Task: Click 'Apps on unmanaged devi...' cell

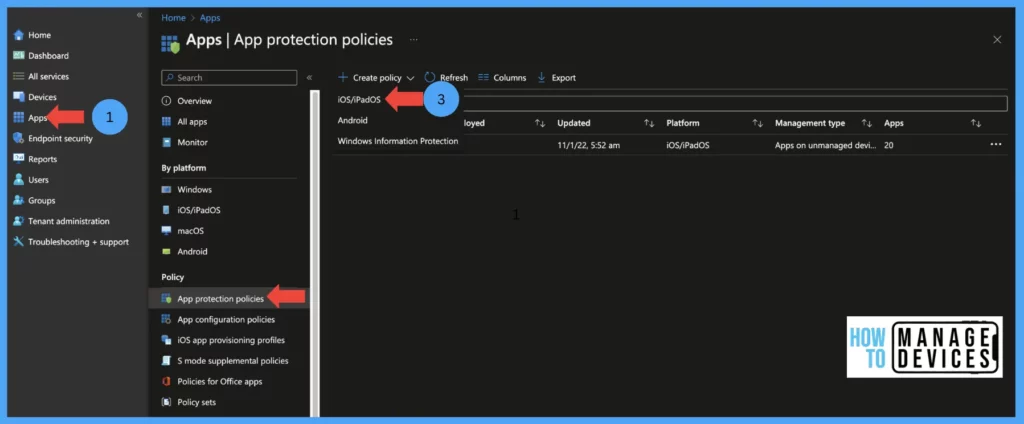Action: [825, 145]
